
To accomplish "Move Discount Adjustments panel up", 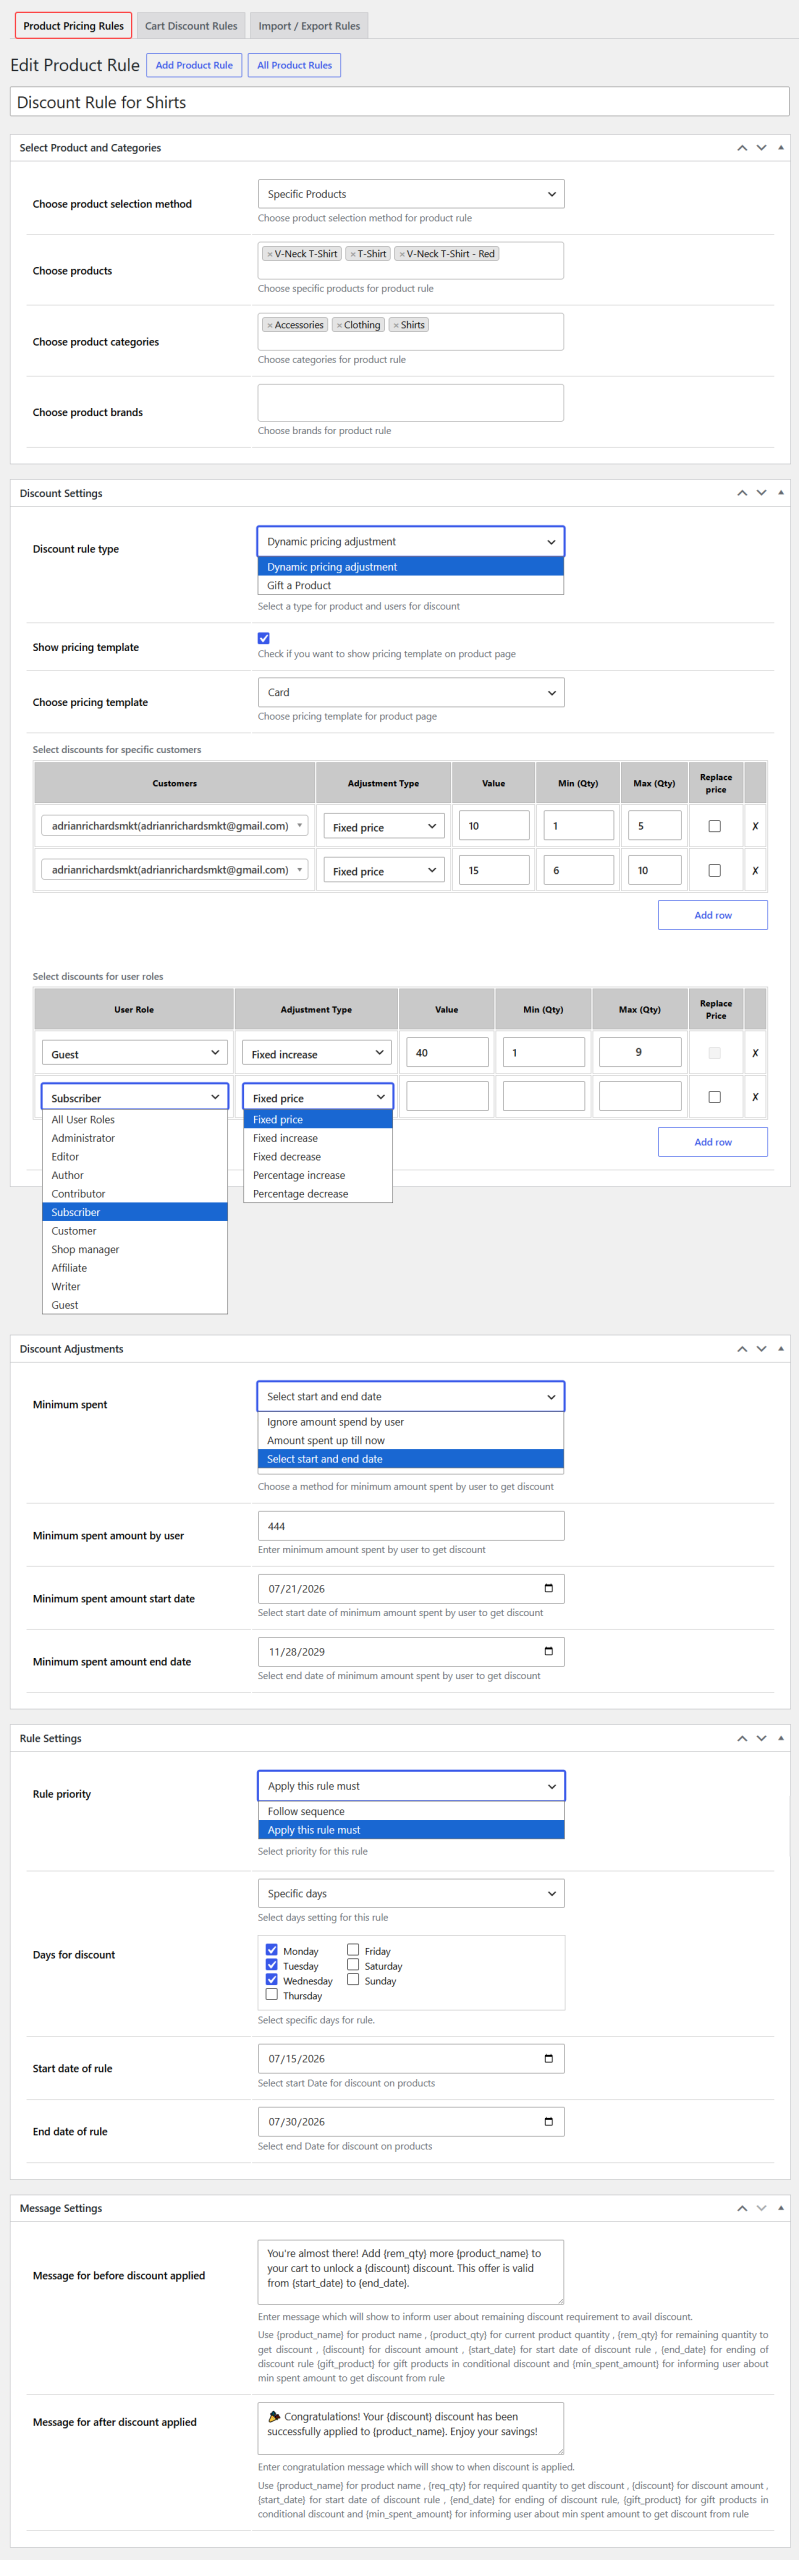I will [742, 1349].
